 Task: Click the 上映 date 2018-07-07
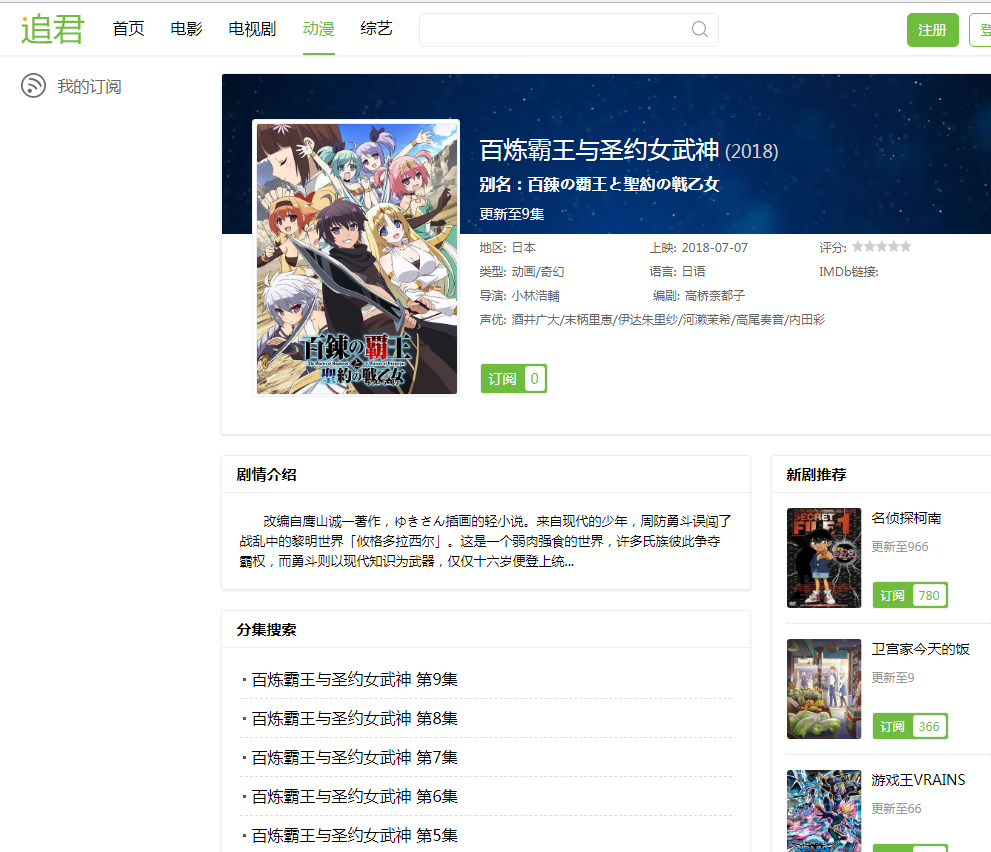tap(715, 247)
